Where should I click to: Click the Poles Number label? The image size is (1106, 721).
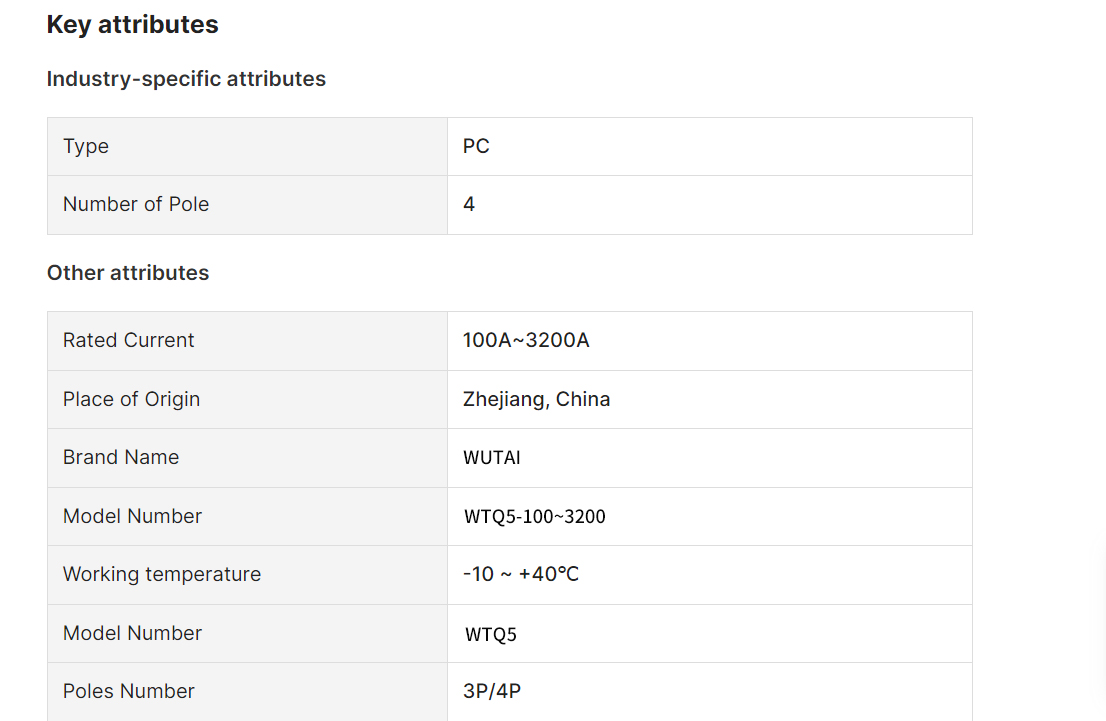[128, 691]
